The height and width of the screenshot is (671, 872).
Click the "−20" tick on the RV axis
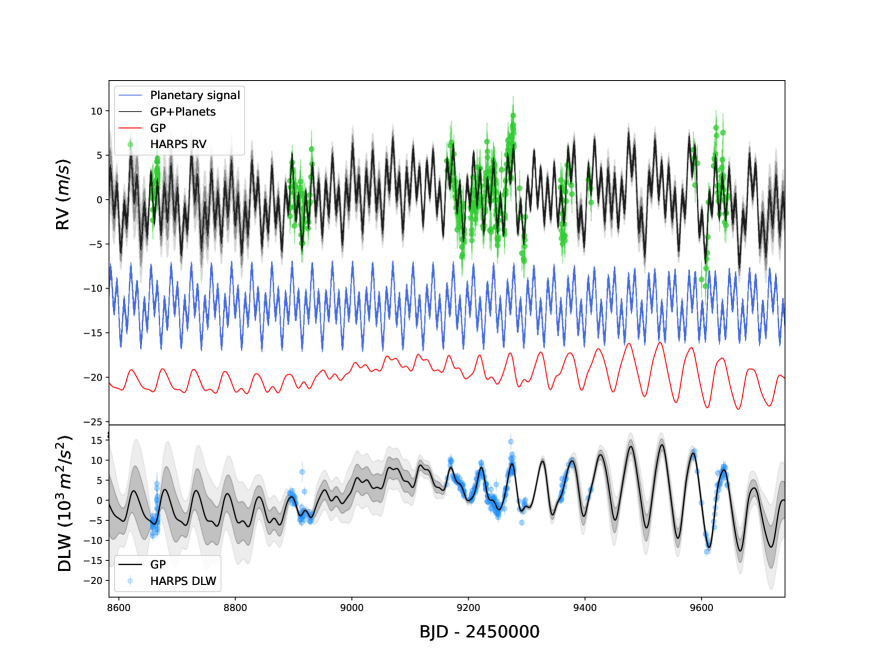(93, 377)
